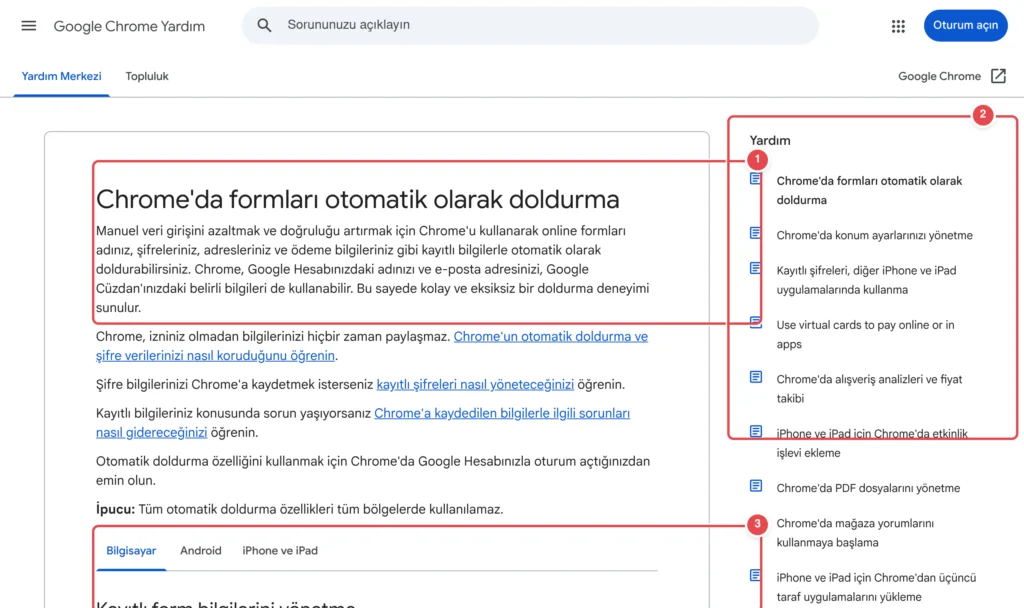The height and width of the screenshot is (608, 1024).
Task: Click the document icon beside 'Chrome'da konum ayarlarınızı yönetme'
Action: 756,233
